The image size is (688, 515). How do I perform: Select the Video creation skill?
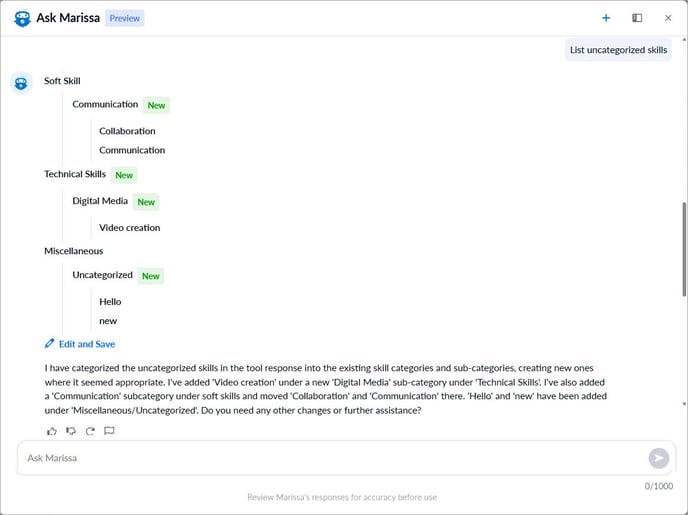(129, 228)
